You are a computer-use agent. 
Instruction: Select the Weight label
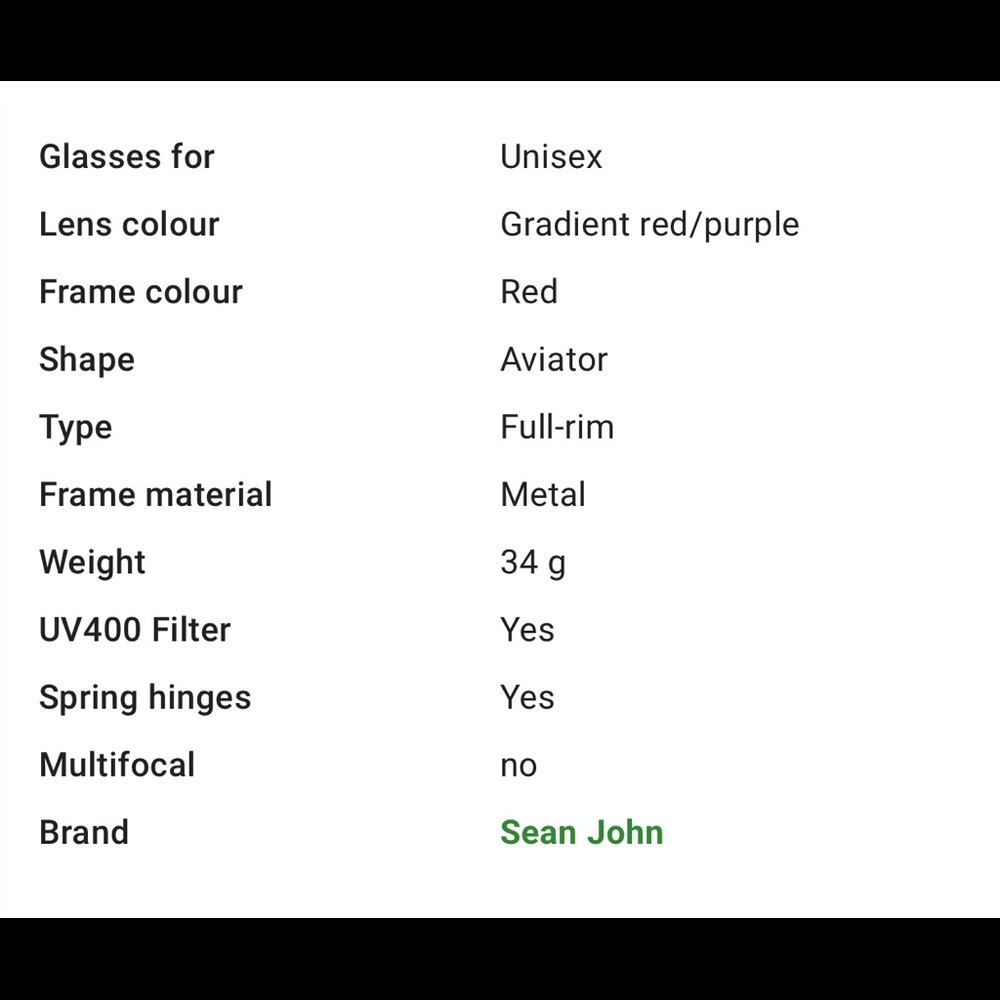click(x=92, y=564)
